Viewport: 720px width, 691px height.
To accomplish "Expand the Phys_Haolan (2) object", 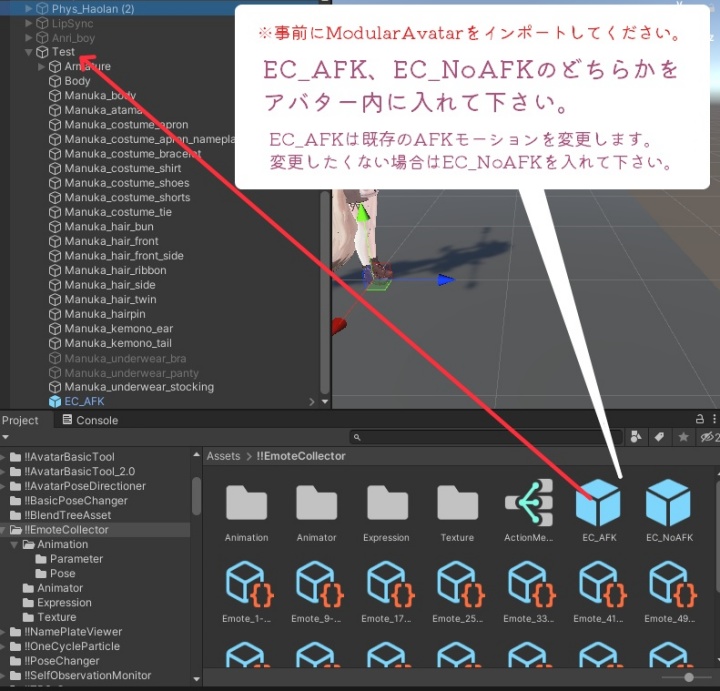I will 28,8.
